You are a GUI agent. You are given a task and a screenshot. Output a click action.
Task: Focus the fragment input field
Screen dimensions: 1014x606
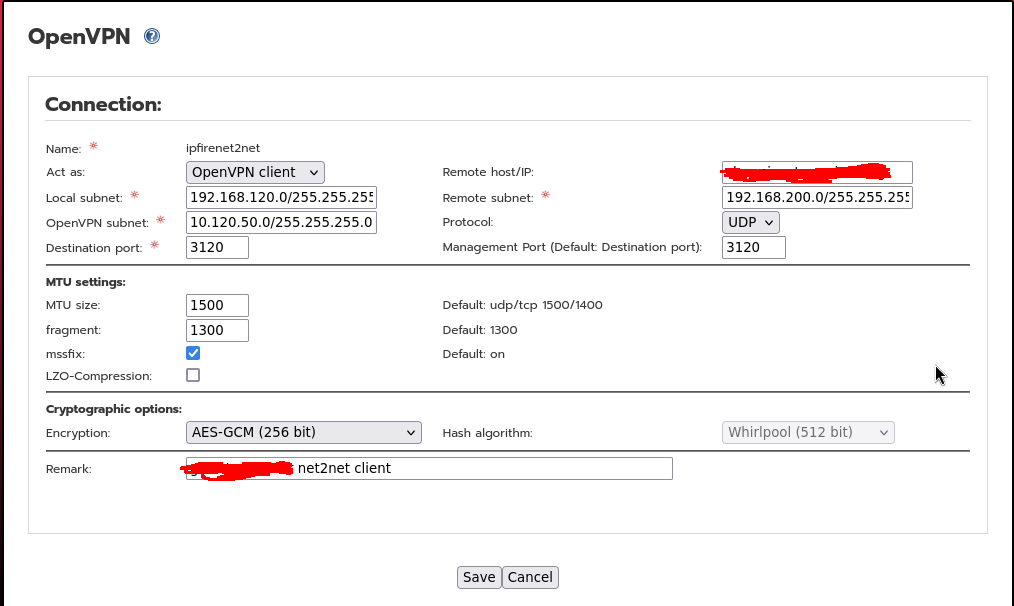[217, 330]
